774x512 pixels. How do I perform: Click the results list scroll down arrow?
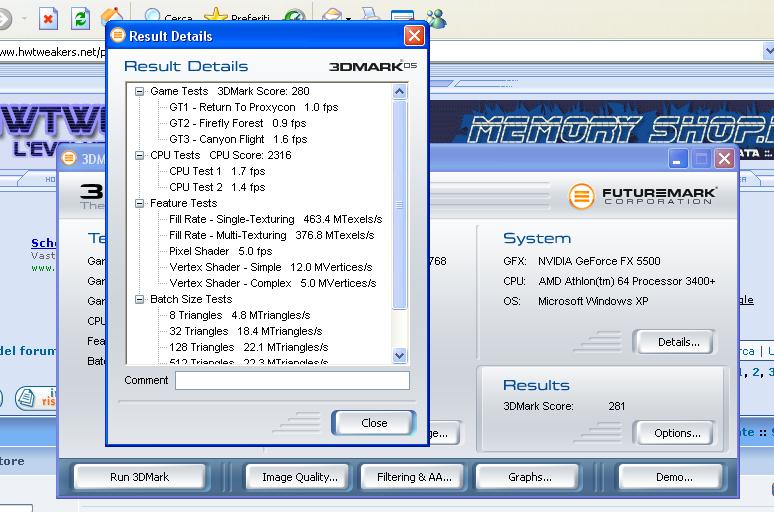coord(399,355)
